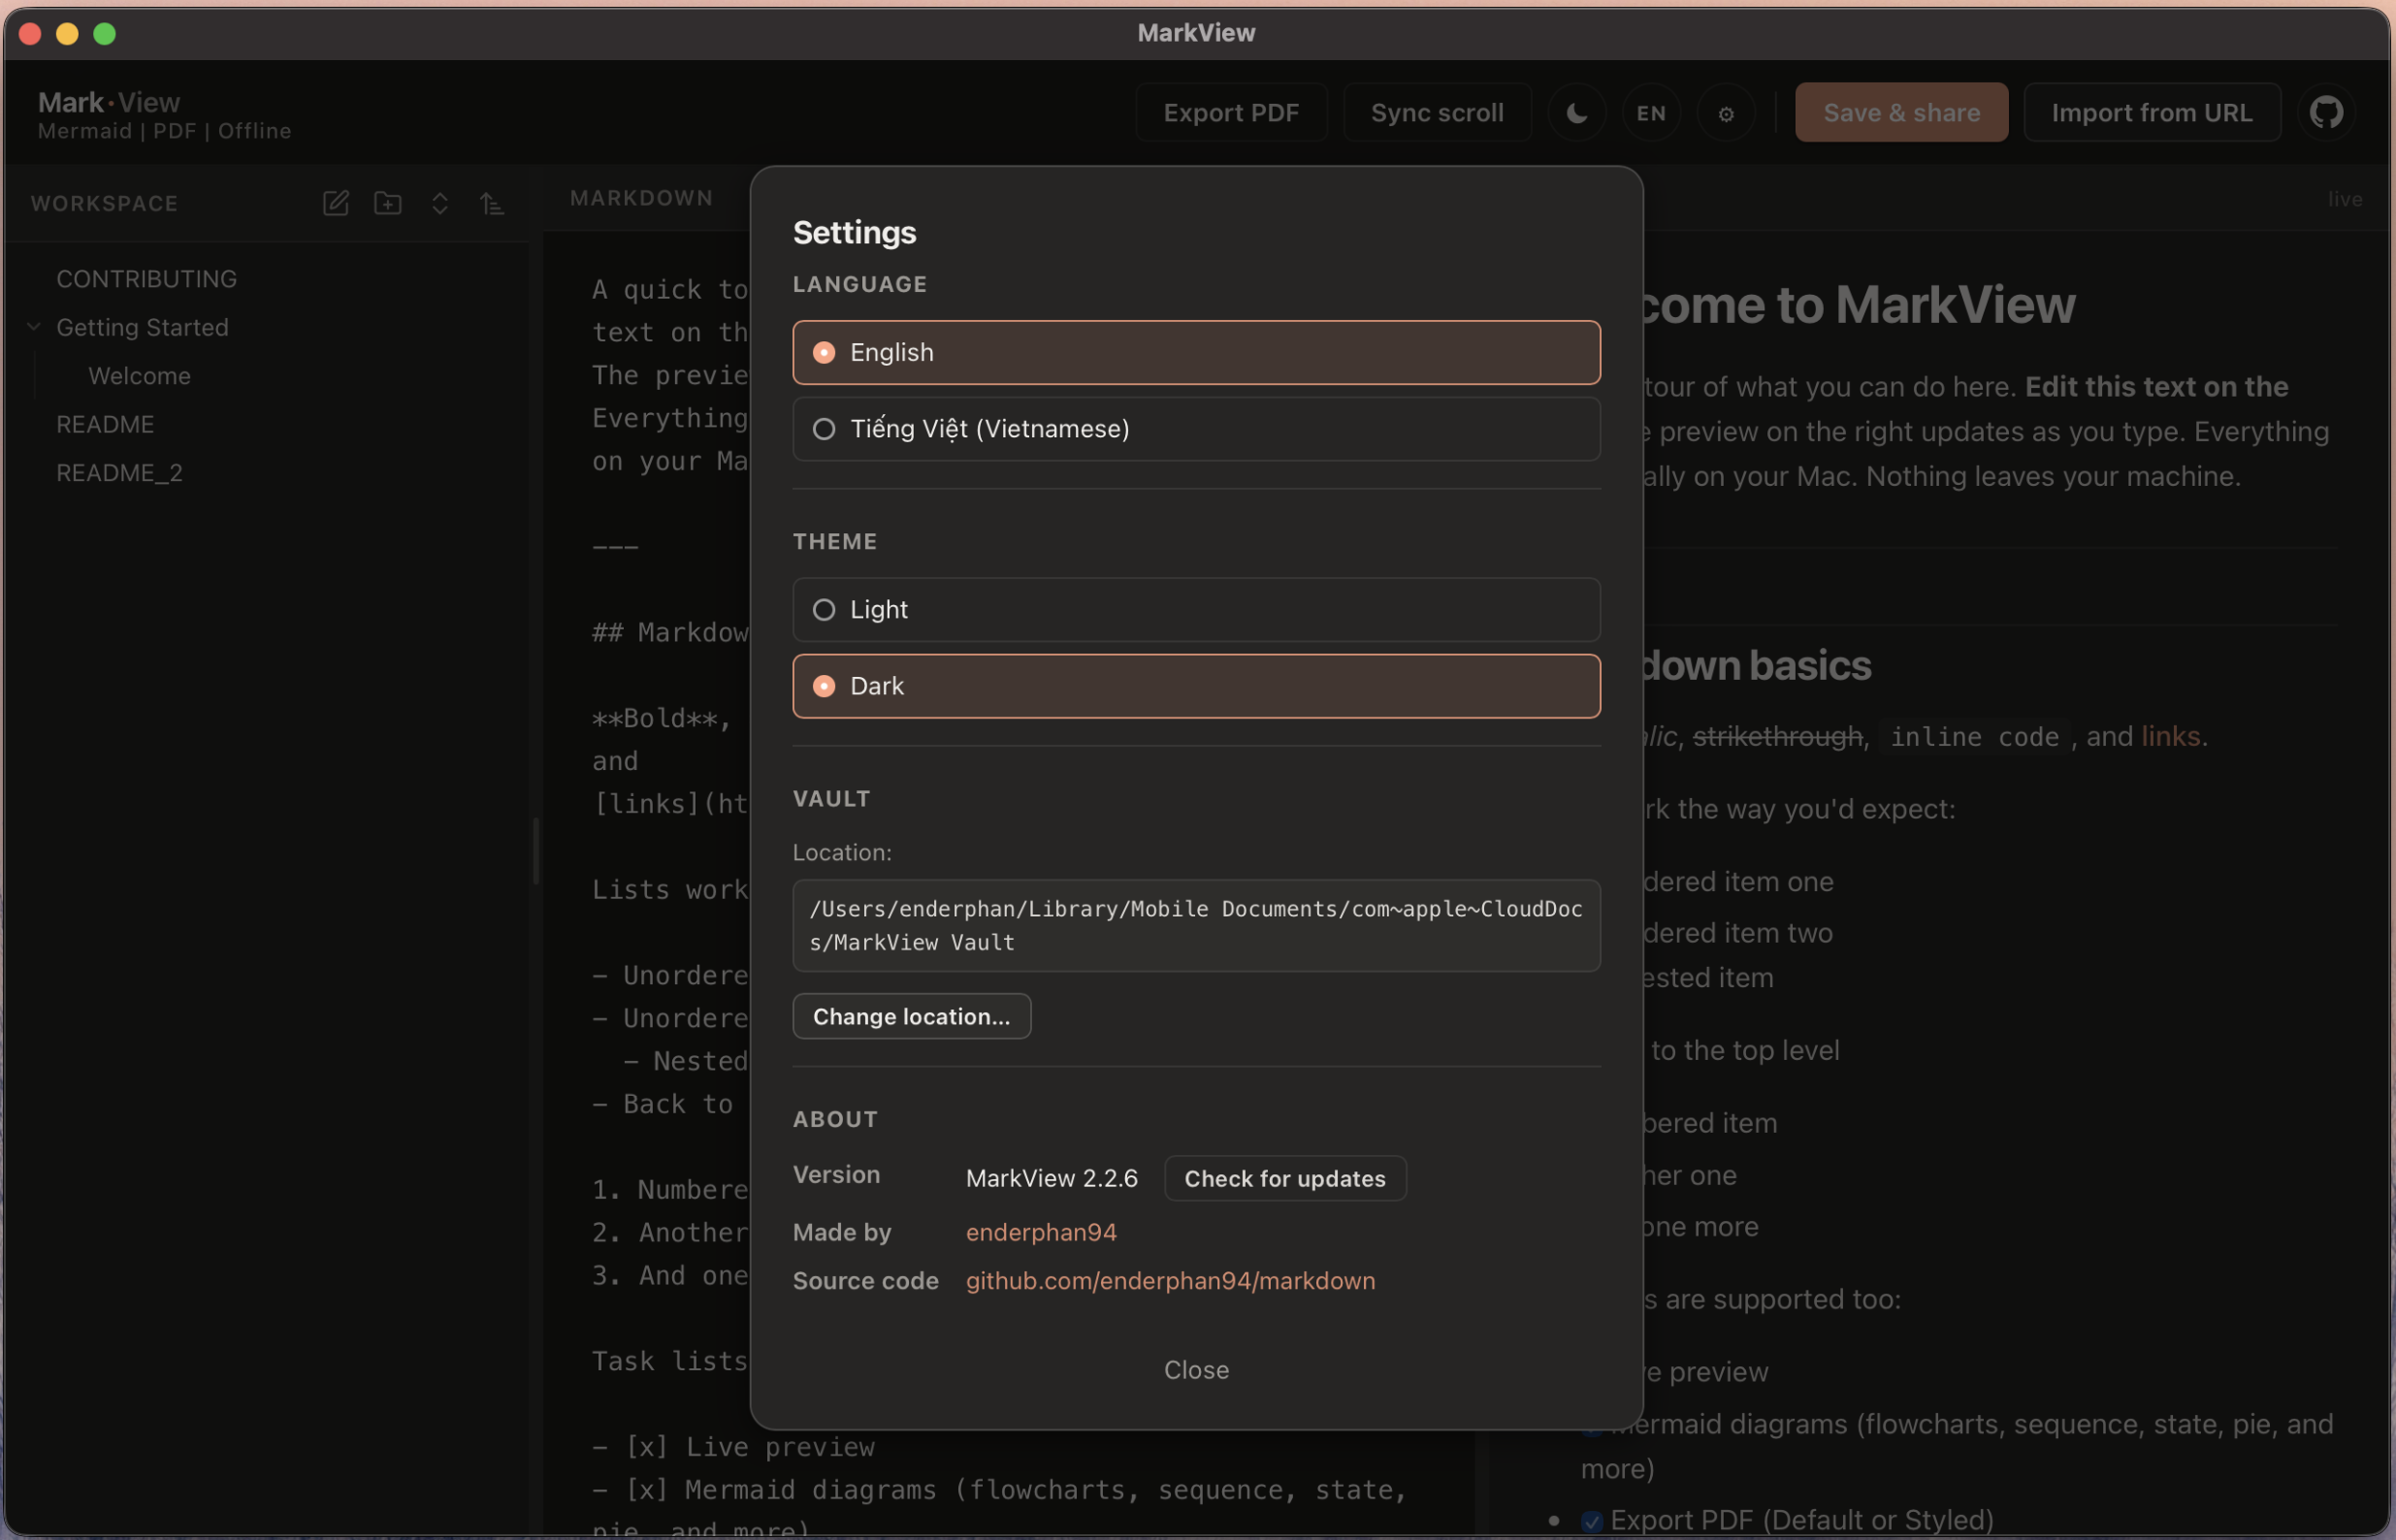The height and width of the screenshot is (1540, 2396).
Task: Choose the Dark theme option
Action: point(1196,686)
